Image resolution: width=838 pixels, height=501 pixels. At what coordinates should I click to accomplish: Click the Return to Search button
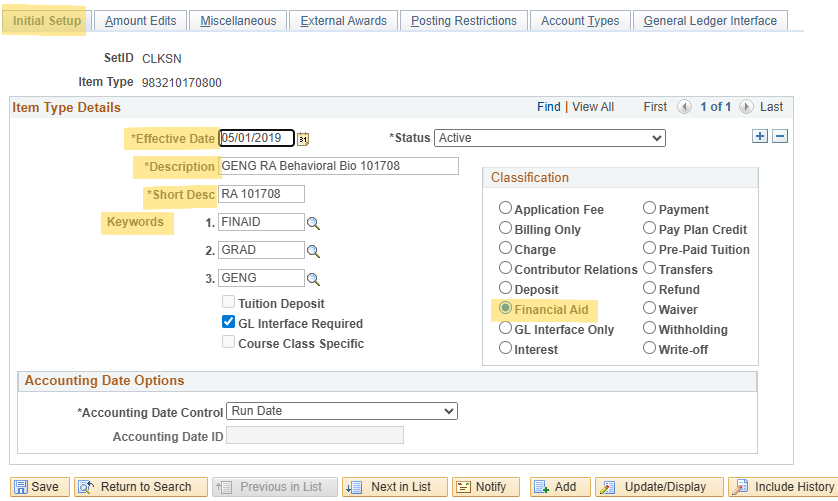(141, 487)
